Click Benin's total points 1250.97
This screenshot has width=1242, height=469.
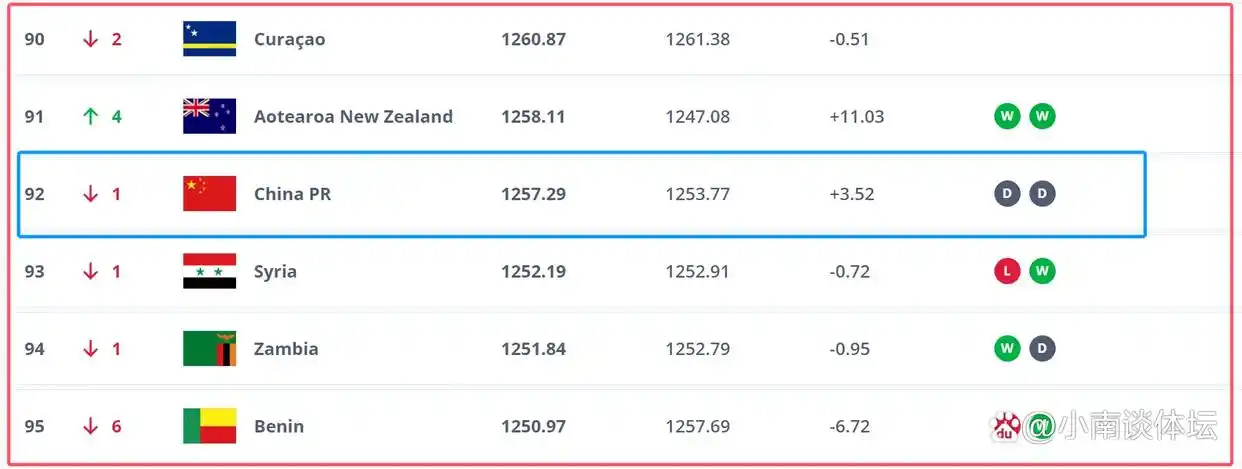pyautogui.click(x=533, y=426)
